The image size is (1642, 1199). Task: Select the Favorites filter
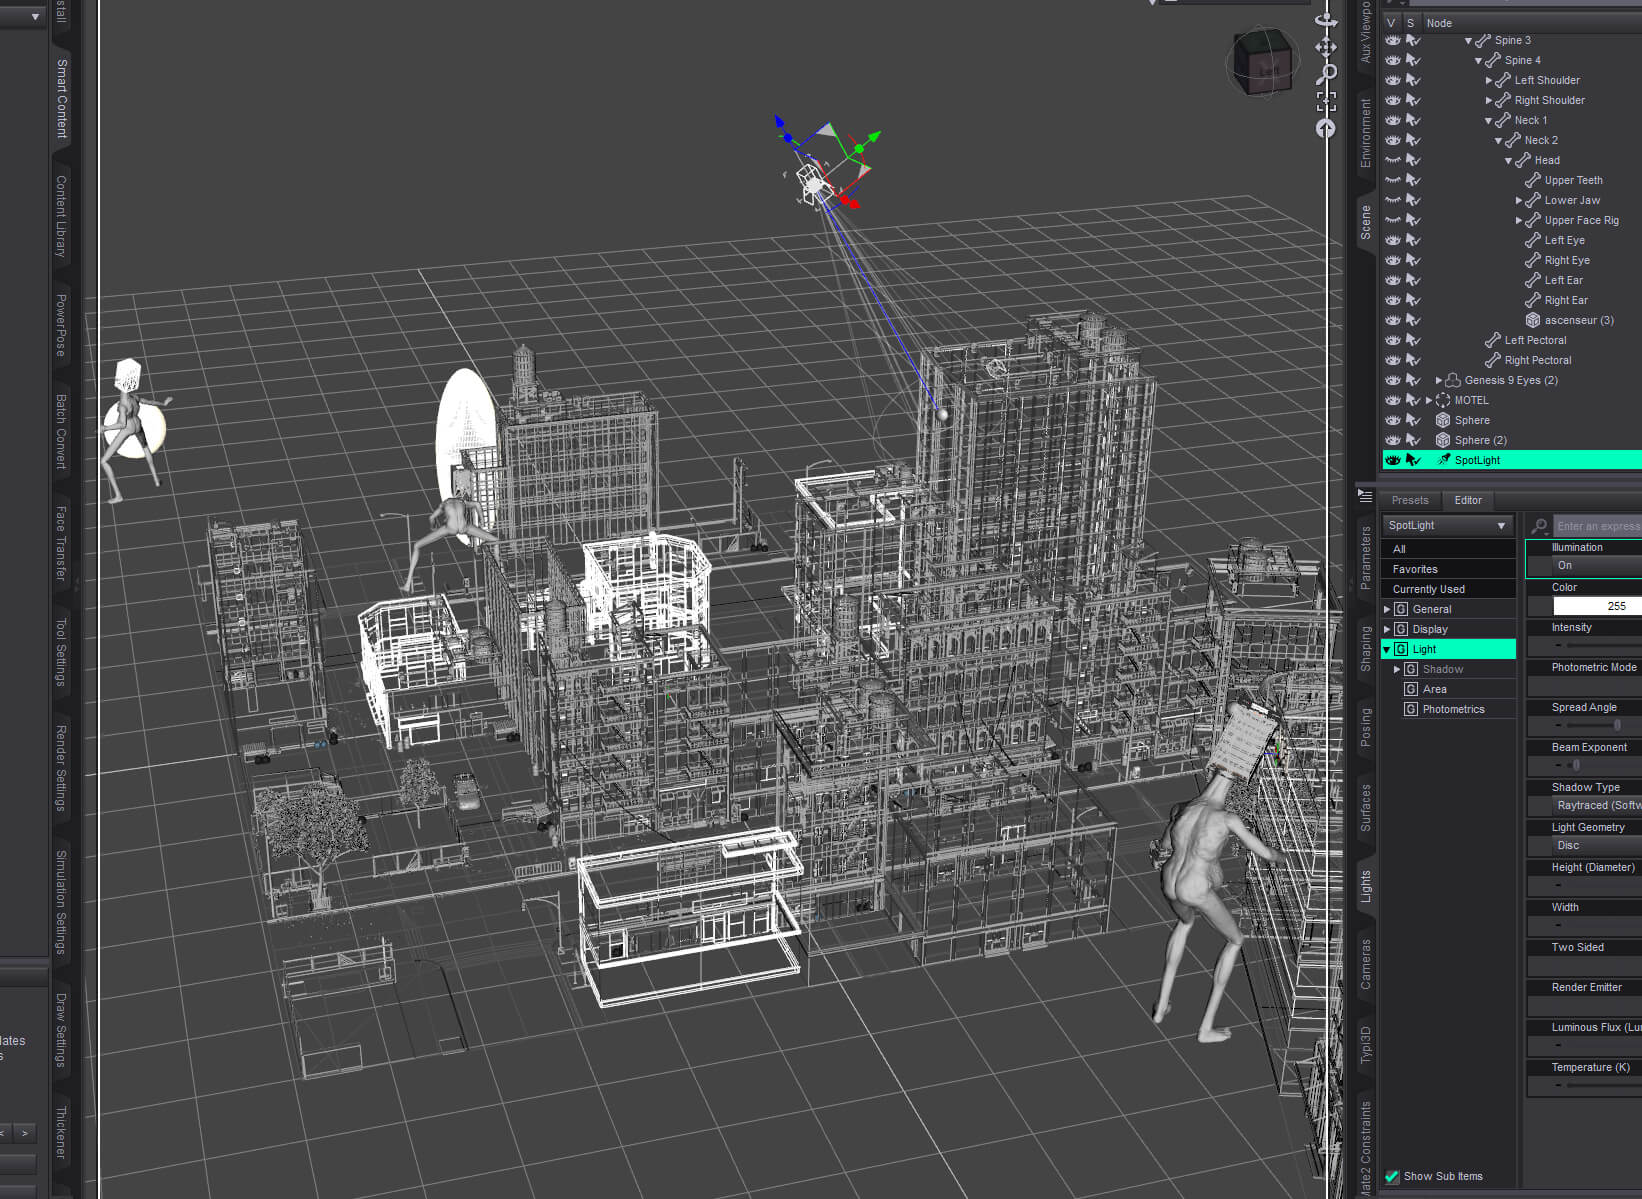pos(1448,569)
